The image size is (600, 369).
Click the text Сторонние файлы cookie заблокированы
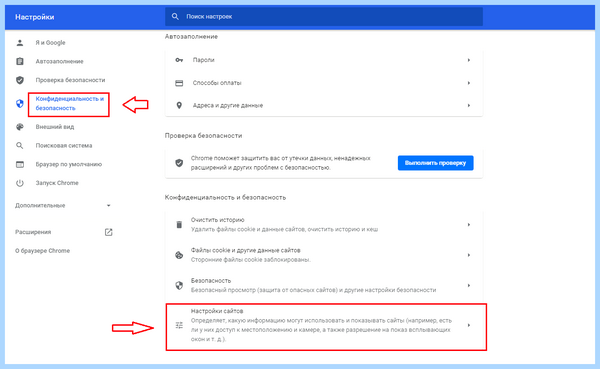[x=251, y=260]
